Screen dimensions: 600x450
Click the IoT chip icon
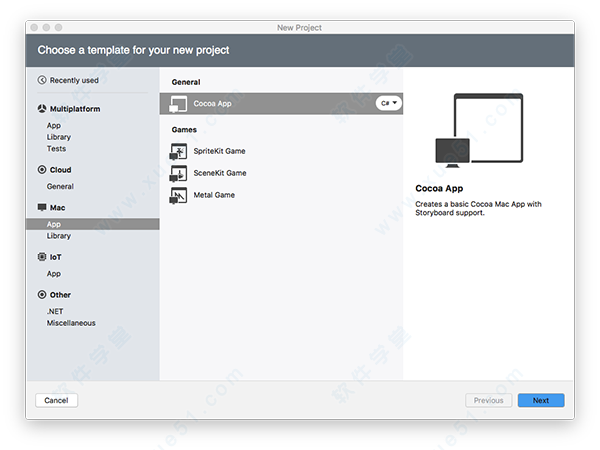(x=42, y=257)
